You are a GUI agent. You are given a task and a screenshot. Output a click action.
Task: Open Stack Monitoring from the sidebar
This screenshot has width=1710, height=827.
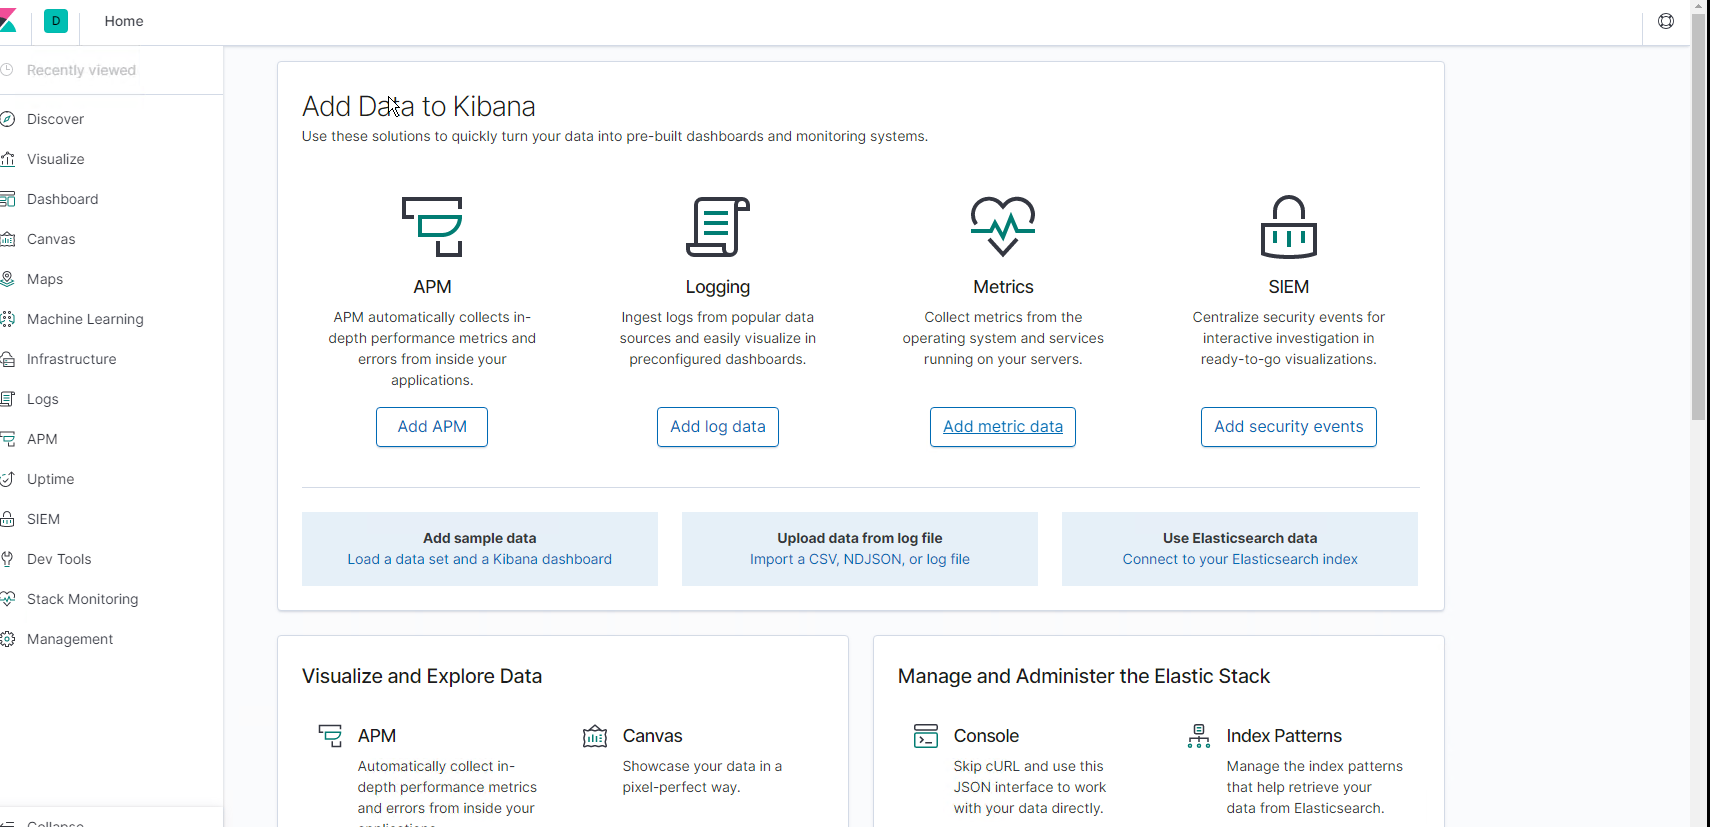click(82, 599)
